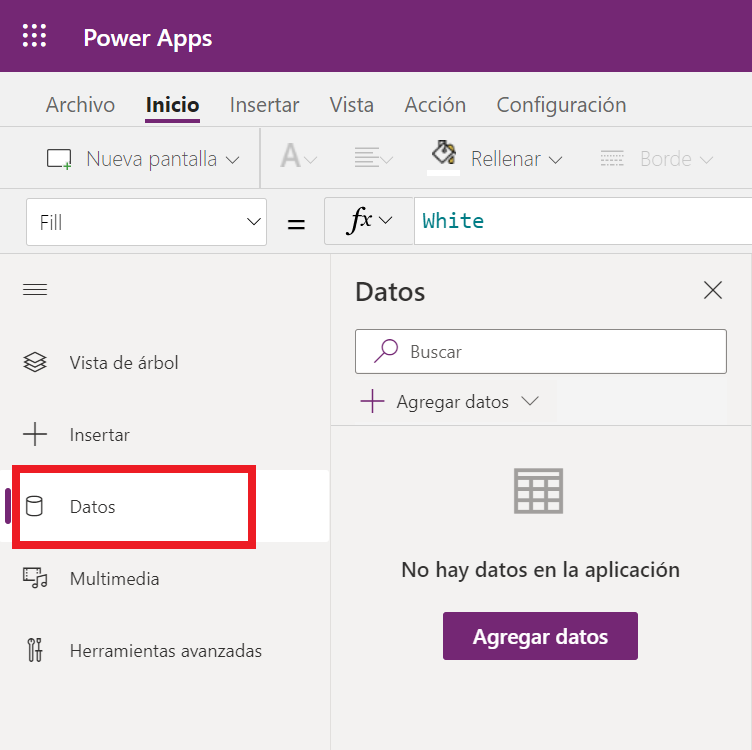Image resolution: width=752 pixels, height=750 pixels.
Task: Click the Rellenar paint bucket icon
Action: coord(444,153)
